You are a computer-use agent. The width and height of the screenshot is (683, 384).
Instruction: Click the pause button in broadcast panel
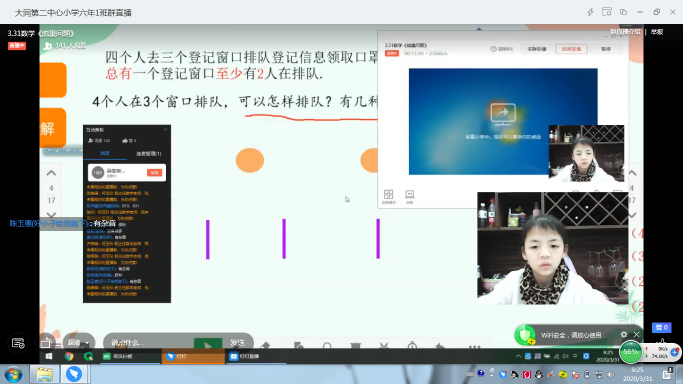tap(606, 49)
